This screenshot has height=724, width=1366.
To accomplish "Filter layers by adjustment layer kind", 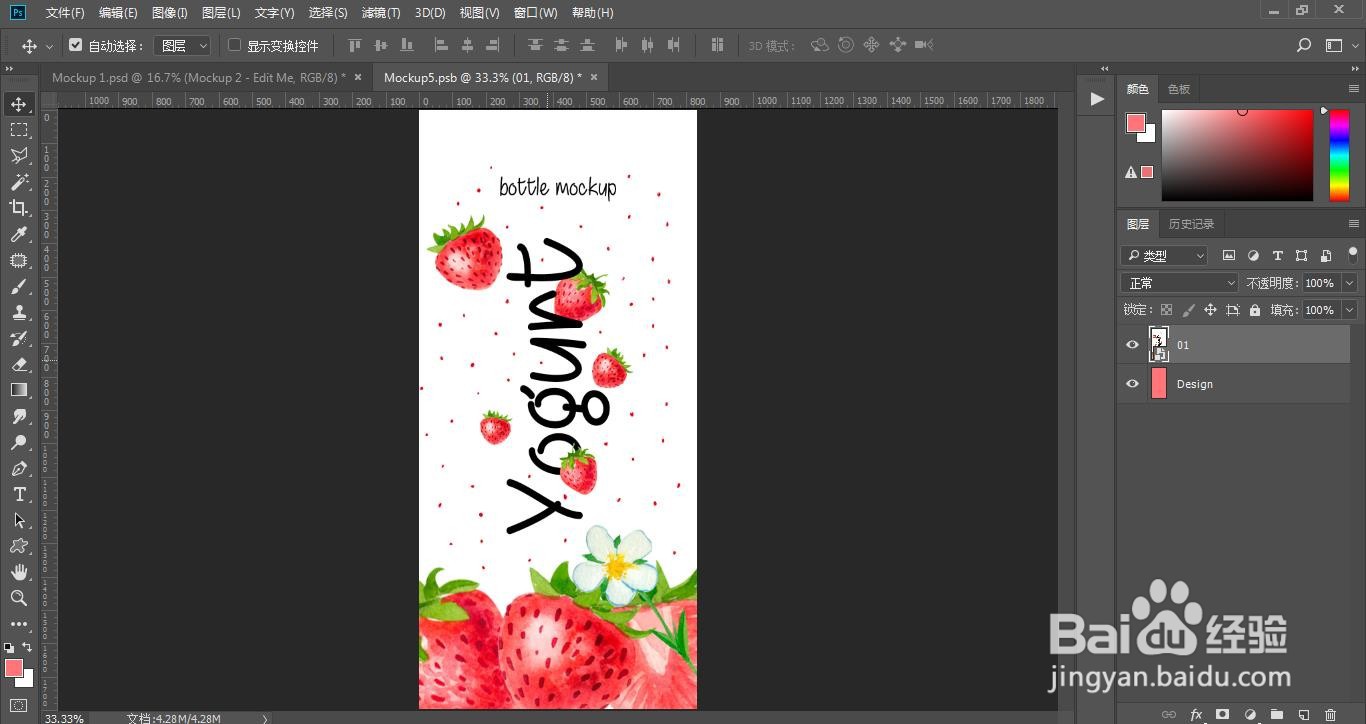I will [x=1253, y=256].
